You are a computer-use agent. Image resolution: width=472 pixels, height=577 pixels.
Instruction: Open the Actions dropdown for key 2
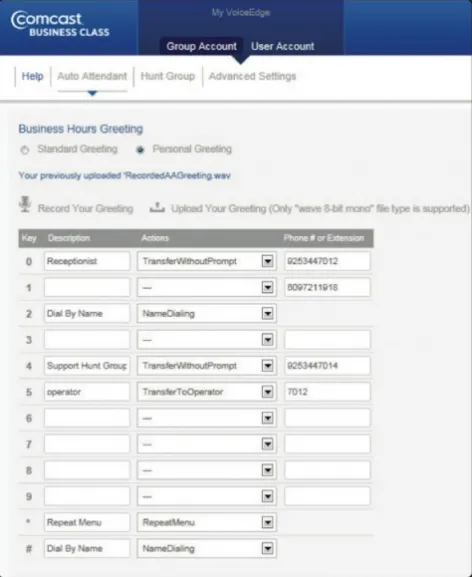point(207,314)
